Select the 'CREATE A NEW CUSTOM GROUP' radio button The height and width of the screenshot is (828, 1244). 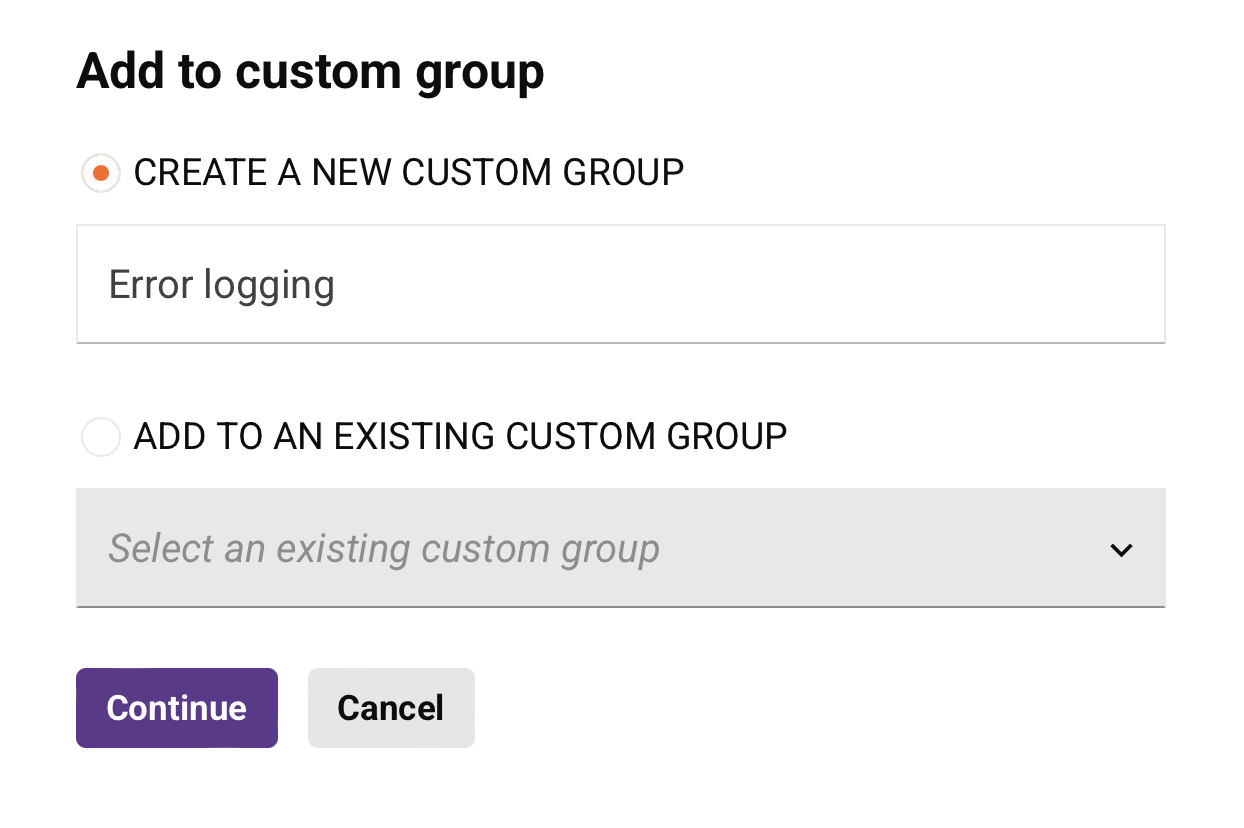[x=100, y=172]
